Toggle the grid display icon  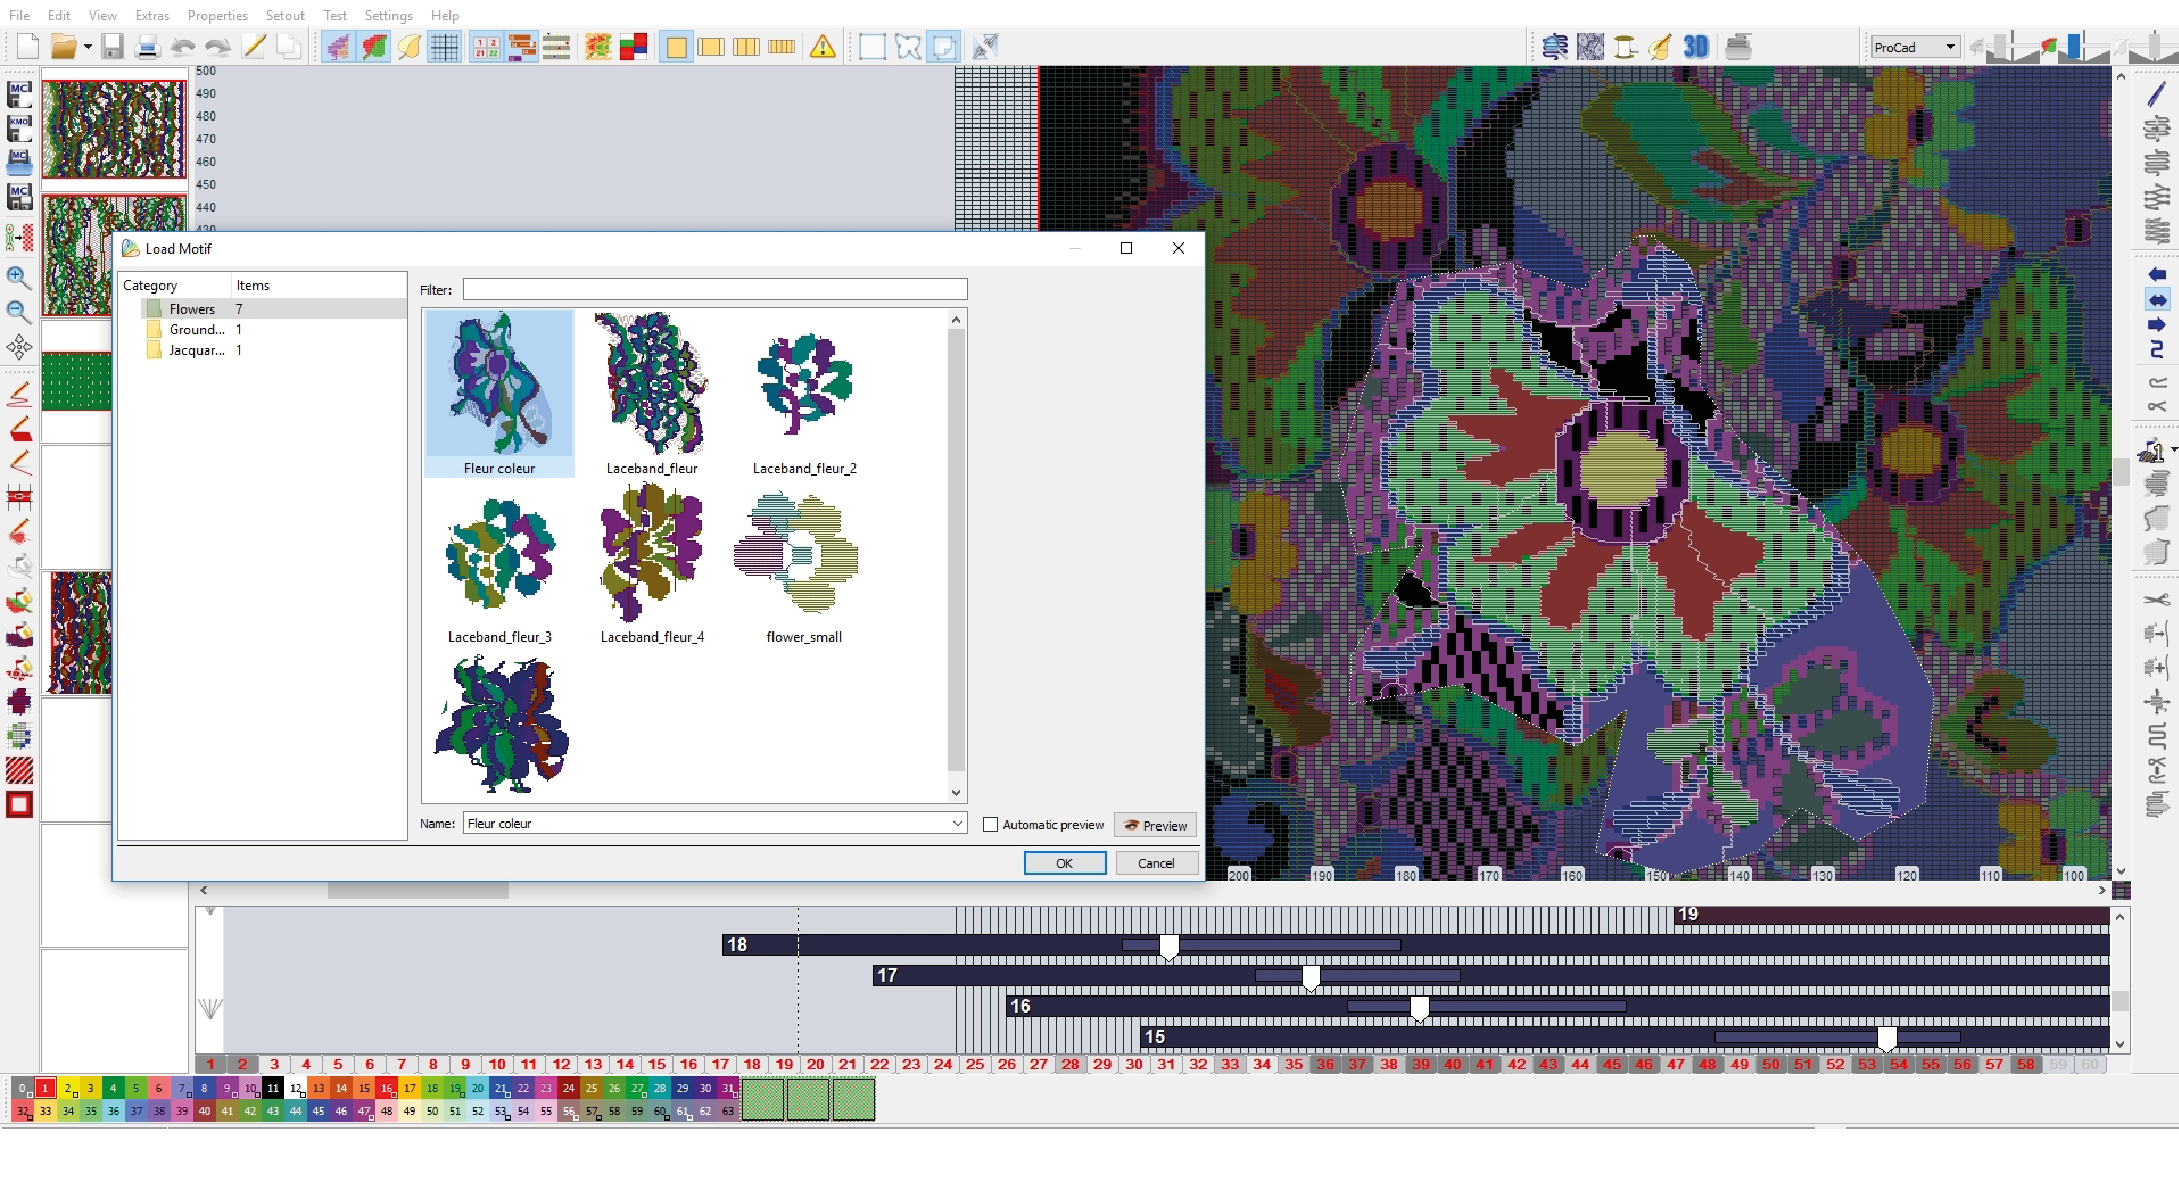click(x=445, y=46)
